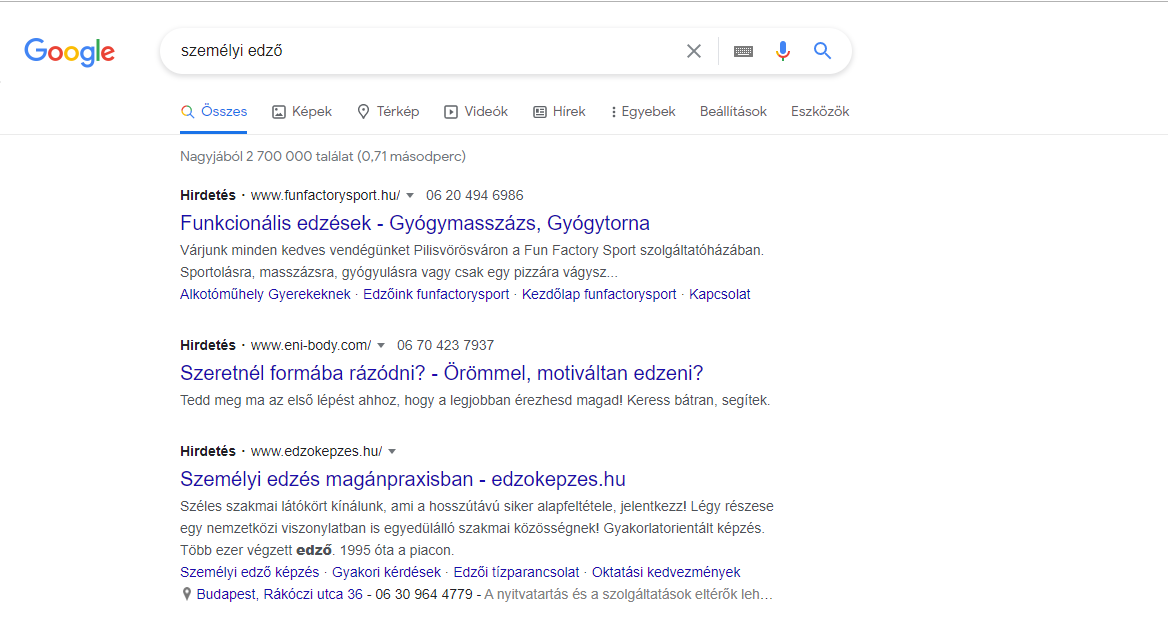Open the Hírek tab
Viewport: 1168px width, 644px height.
[x=559, y=112]
